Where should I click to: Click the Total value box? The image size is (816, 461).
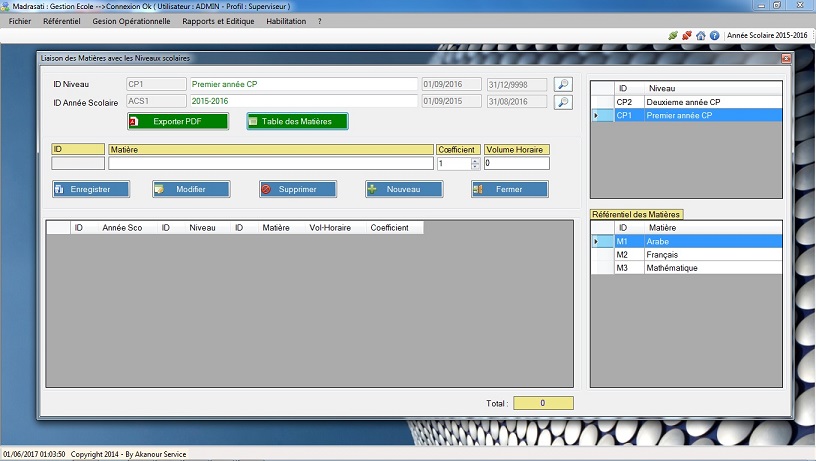pos(543,403)
